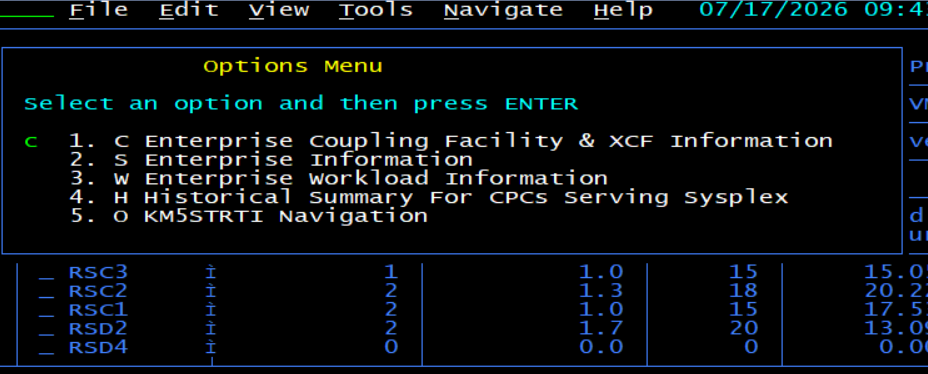This screenshot has width=928, height=374.
Task: Click the option entry field containing 'c'
Action: (x=31, y=142)
